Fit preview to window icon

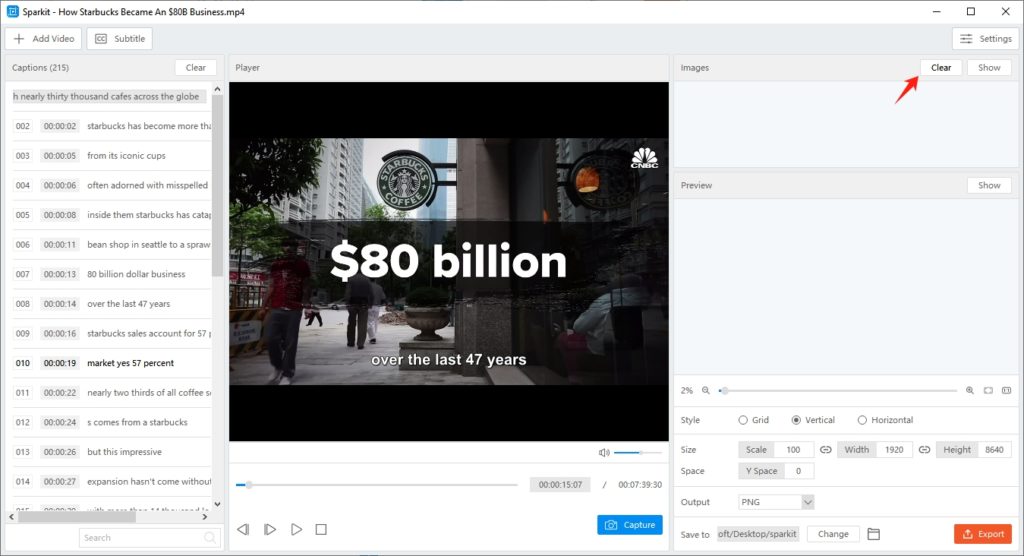click(988, 391)
